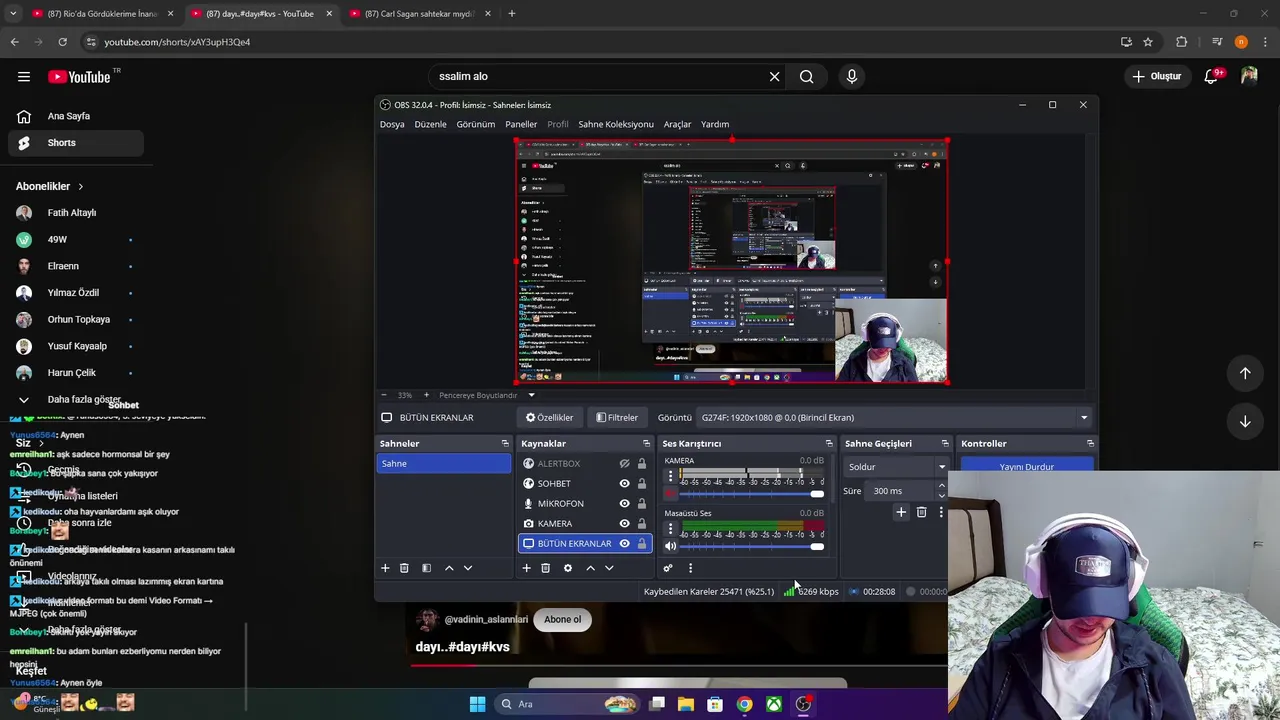Click Yayını Durdur button
The image size is (1280, 720).
[x=1026, y=466]
